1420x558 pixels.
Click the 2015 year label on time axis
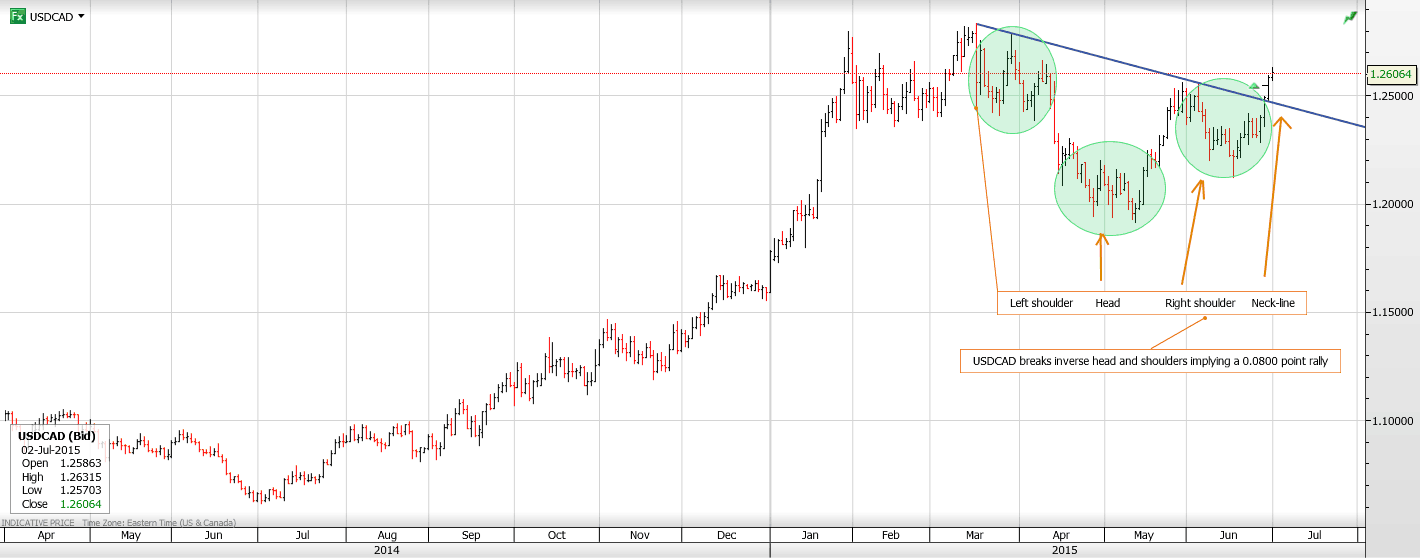point(1064,550)
